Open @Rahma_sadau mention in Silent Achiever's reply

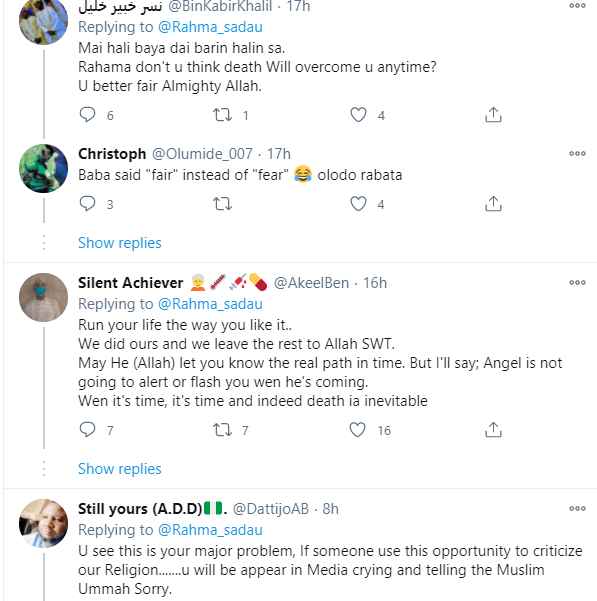point(210,304)
